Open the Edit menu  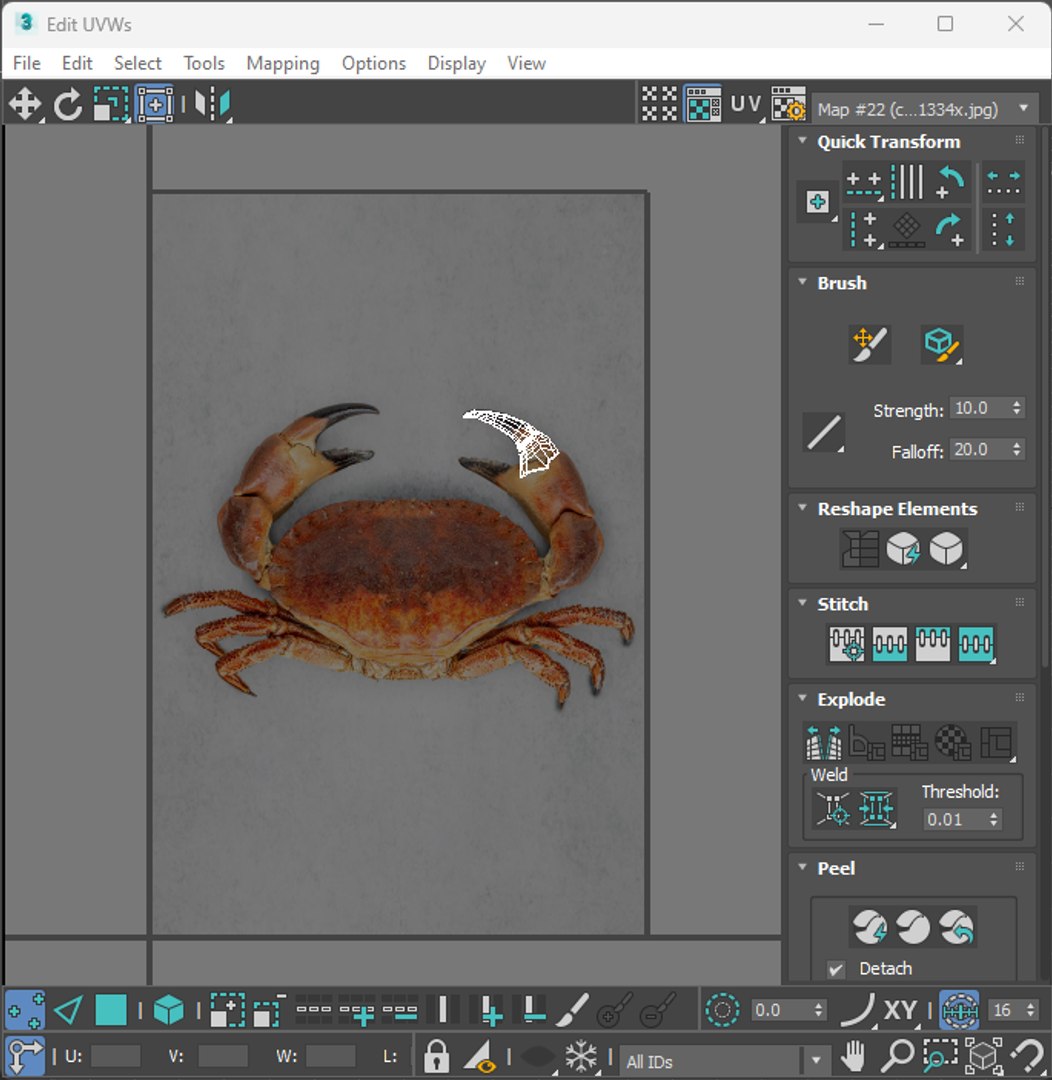click(x=77, y=63)
